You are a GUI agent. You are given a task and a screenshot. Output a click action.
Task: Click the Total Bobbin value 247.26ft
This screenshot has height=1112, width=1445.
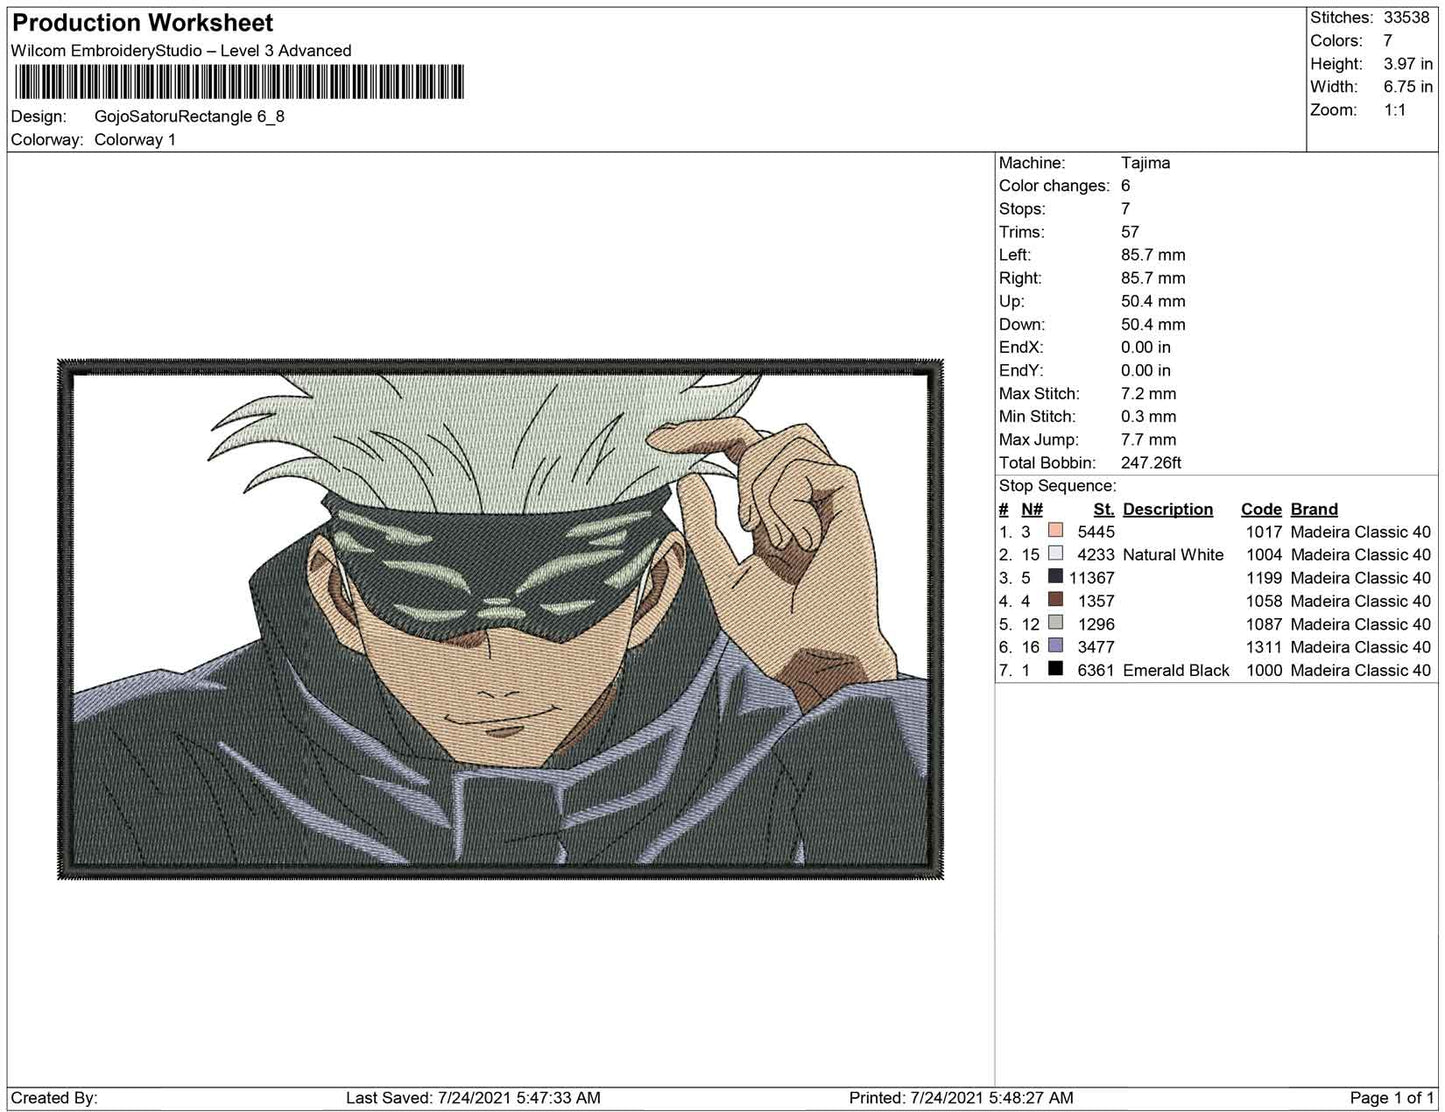point(1151,463)
